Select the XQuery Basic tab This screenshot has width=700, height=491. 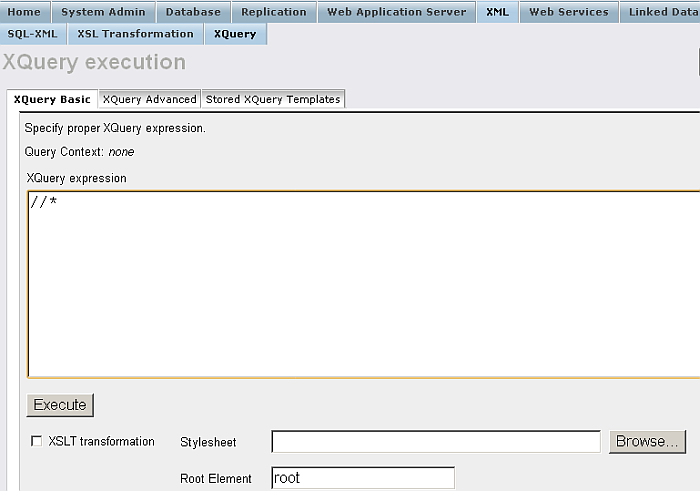click(52, 99)
